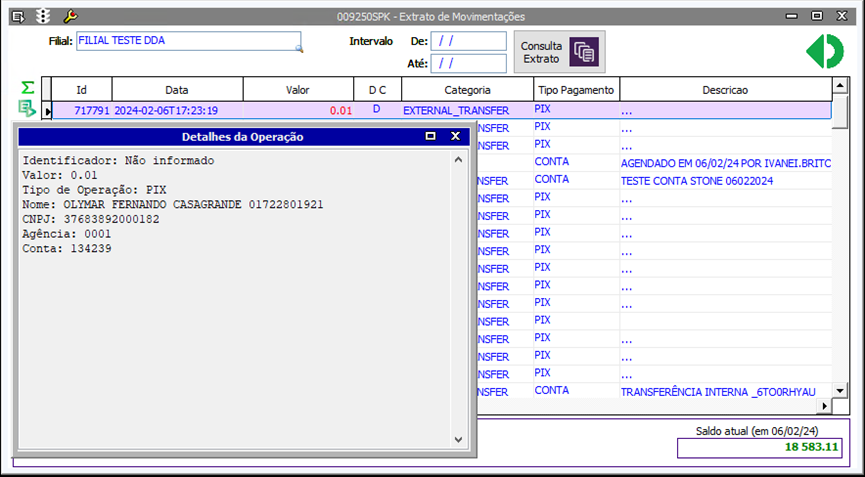Minimize the Extrato de Movimentações window
Screen dimensions: 865x477
tap(792, 17)
